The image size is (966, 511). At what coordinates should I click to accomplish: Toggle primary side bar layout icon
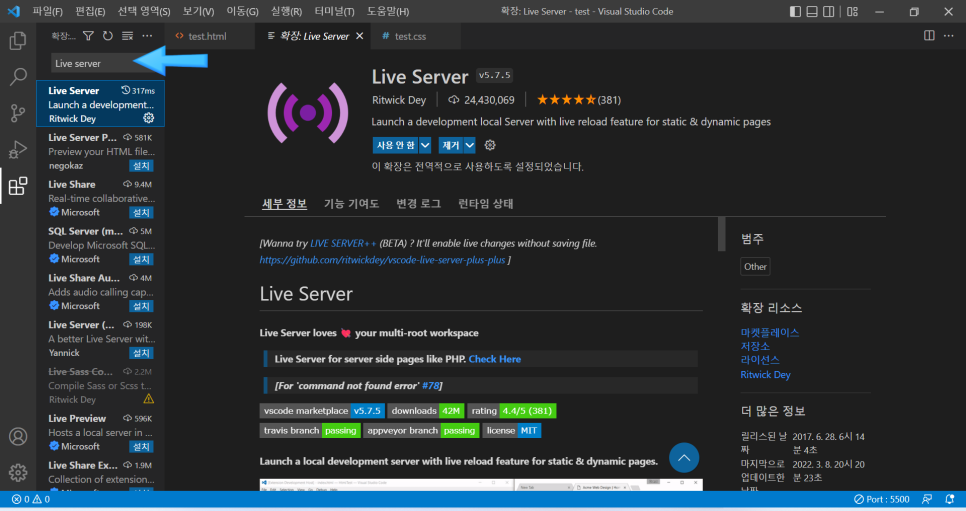point(795,11)
